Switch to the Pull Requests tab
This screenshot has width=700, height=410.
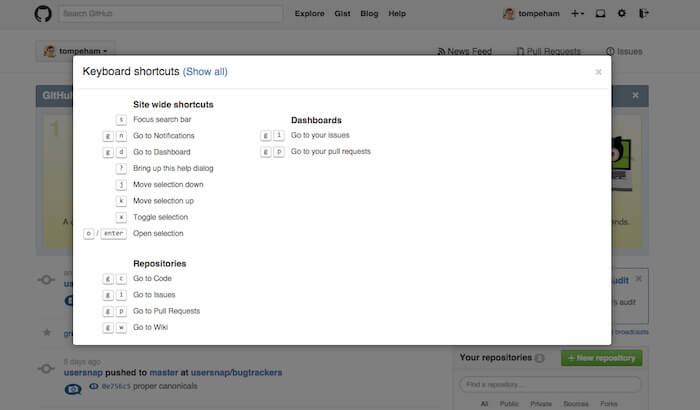coord(548,51)
